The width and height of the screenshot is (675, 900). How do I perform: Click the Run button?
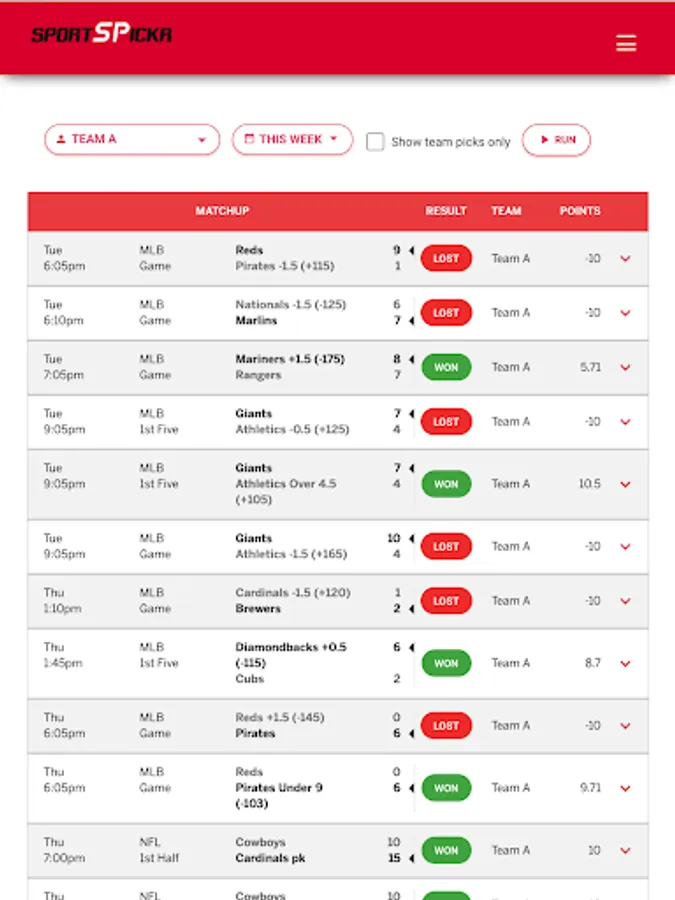coord(556,140)
